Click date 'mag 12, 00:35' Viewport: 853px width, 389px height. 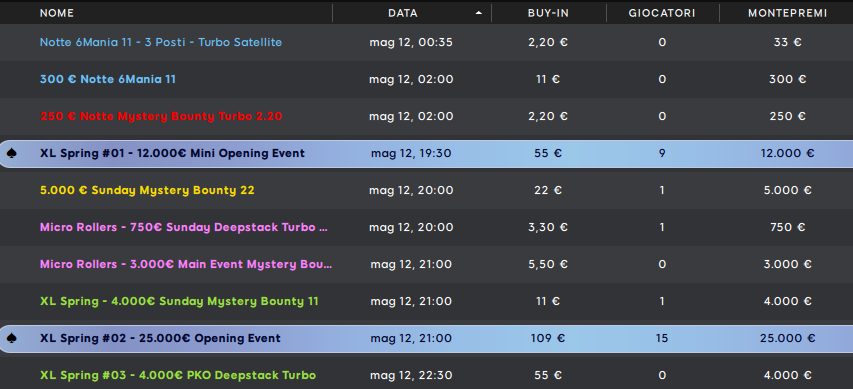pyautogui.click(x=411, y=42)
